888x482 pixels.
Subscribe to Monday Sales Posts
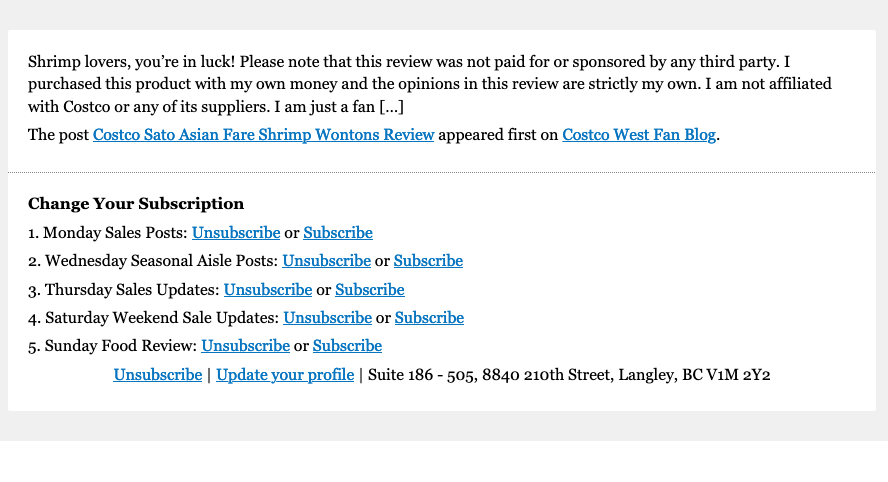(338, 233)
